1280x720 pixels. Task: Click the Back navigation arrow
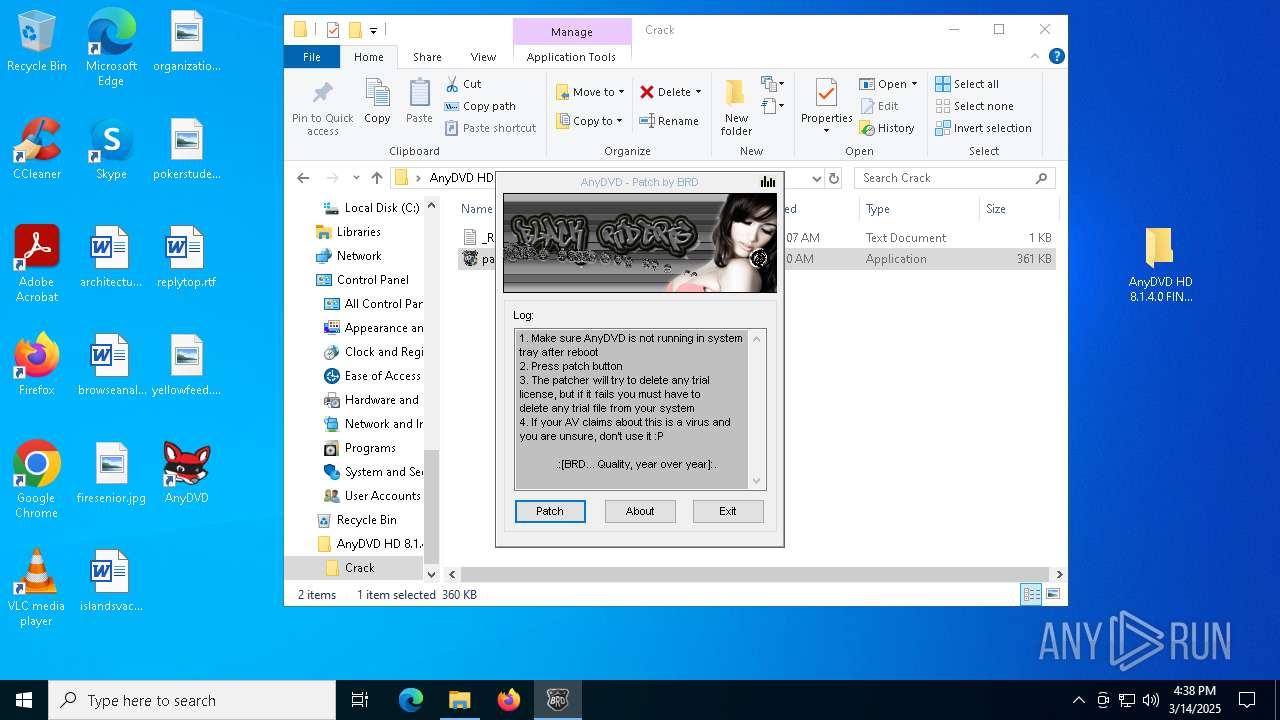(x=303, y=178)
